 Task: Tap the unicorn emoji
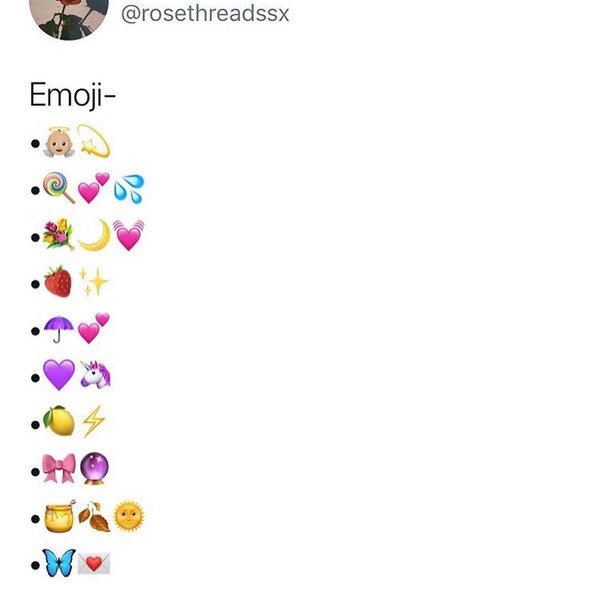[94, 375]
